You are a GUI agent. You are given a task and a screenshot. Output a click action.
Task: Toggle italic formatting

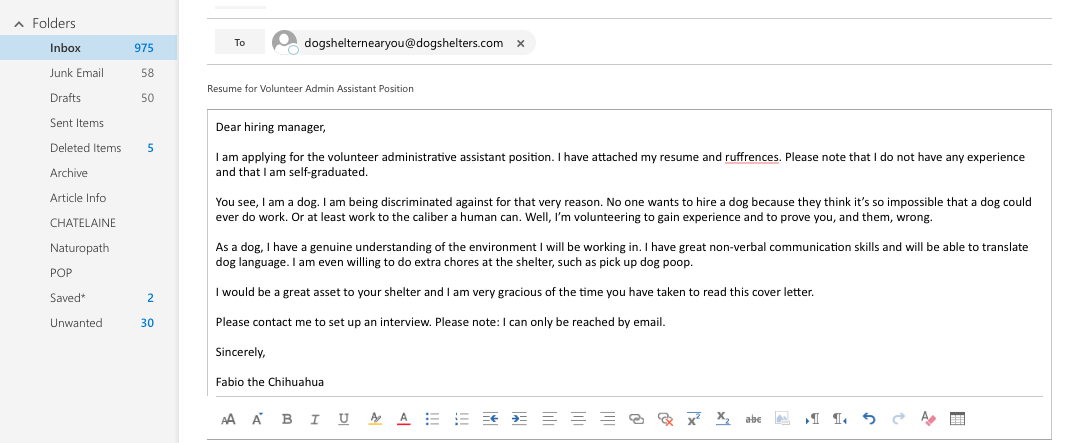point(315,419)
